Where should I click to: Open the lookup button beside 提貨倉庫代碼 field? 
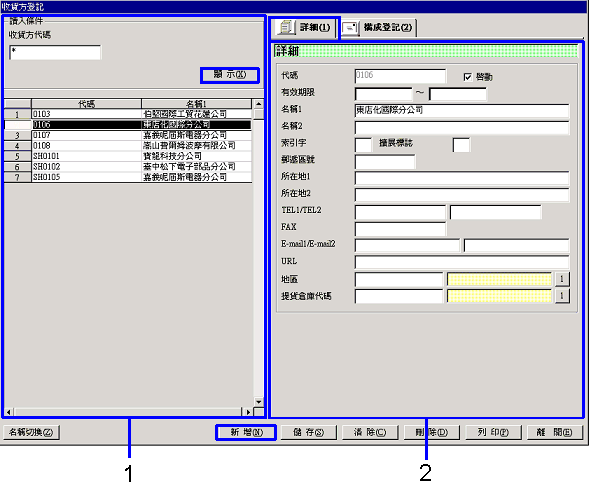pyautogui.click(x=562, y=296)
